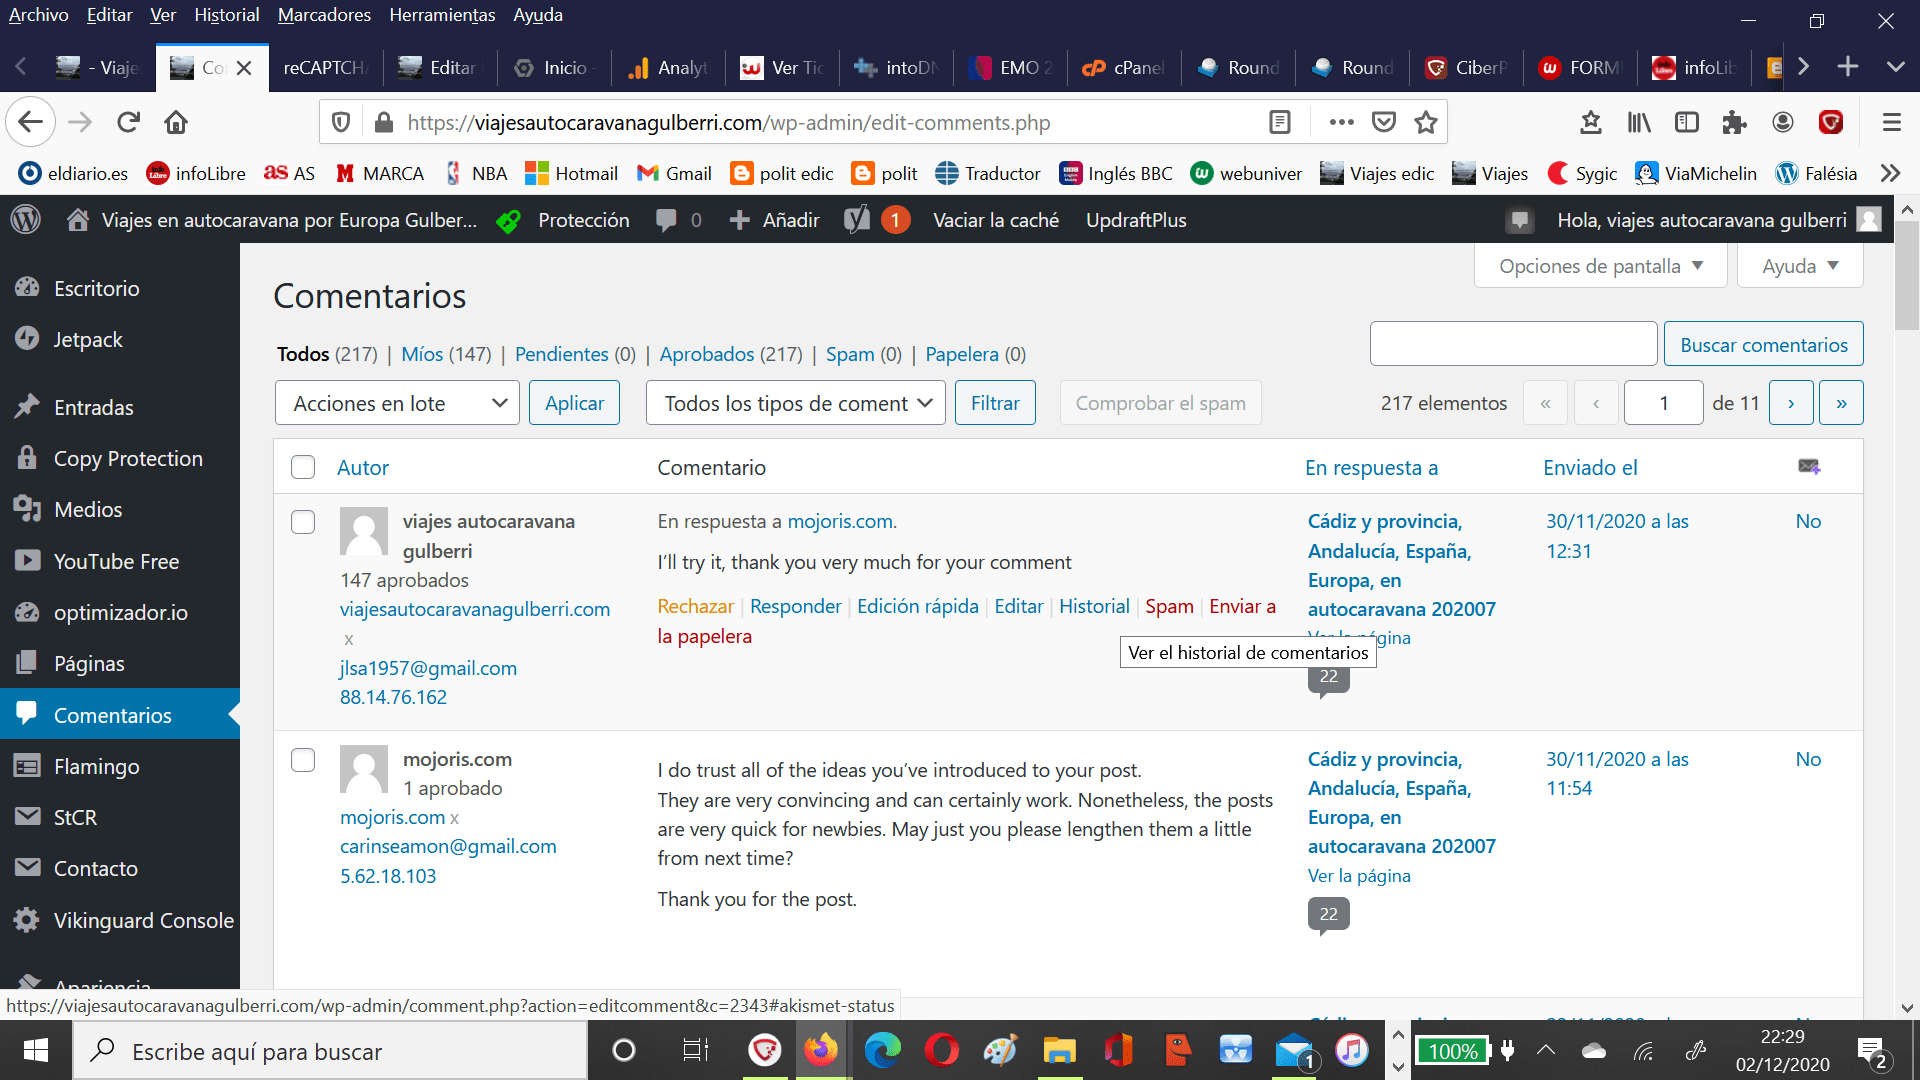Click Vaciar la caché in admin bar
1920x1080 pixels.
pos(996,220)
